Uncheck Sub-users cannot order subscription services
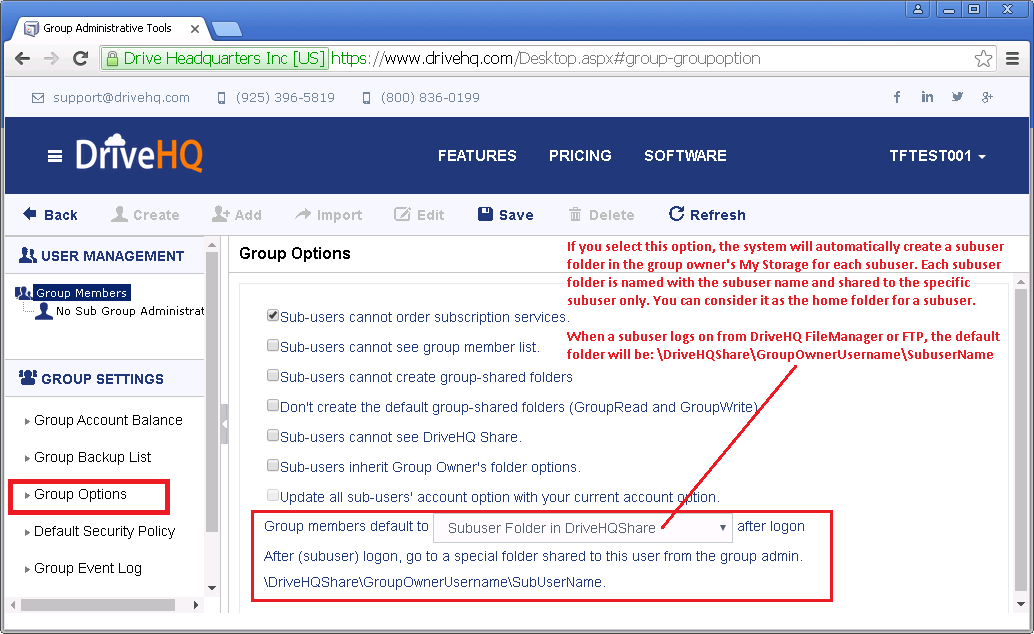The width and height of the screenshot is (1034, 634). tap(273, 316)
